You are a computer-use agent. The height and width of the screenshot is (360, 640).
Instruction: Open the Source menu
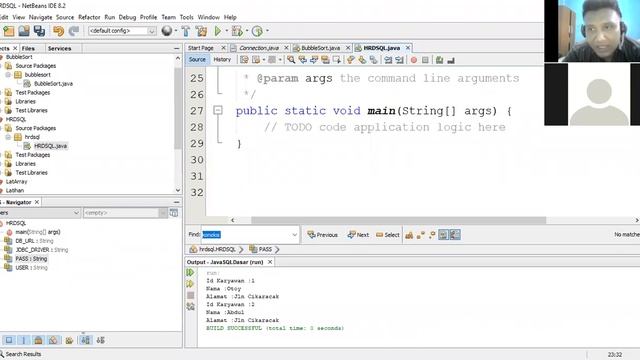click(65, 17)
